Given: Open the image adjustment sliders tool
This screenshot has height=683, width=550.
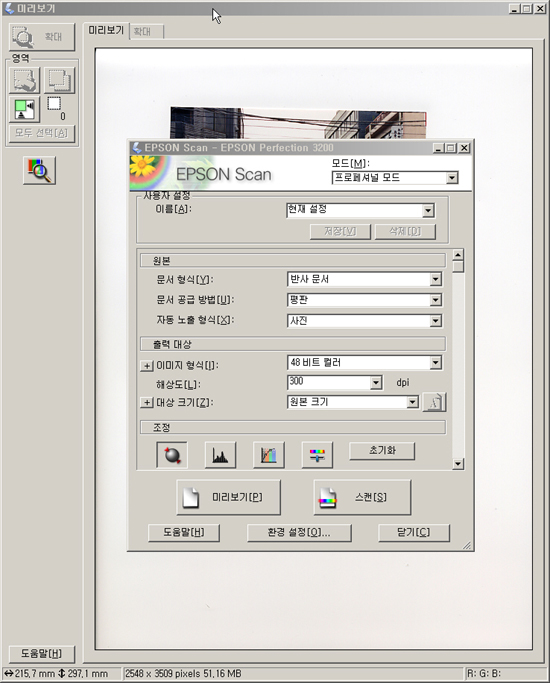Looking at the screenshot, I should [x=317, y=455].
